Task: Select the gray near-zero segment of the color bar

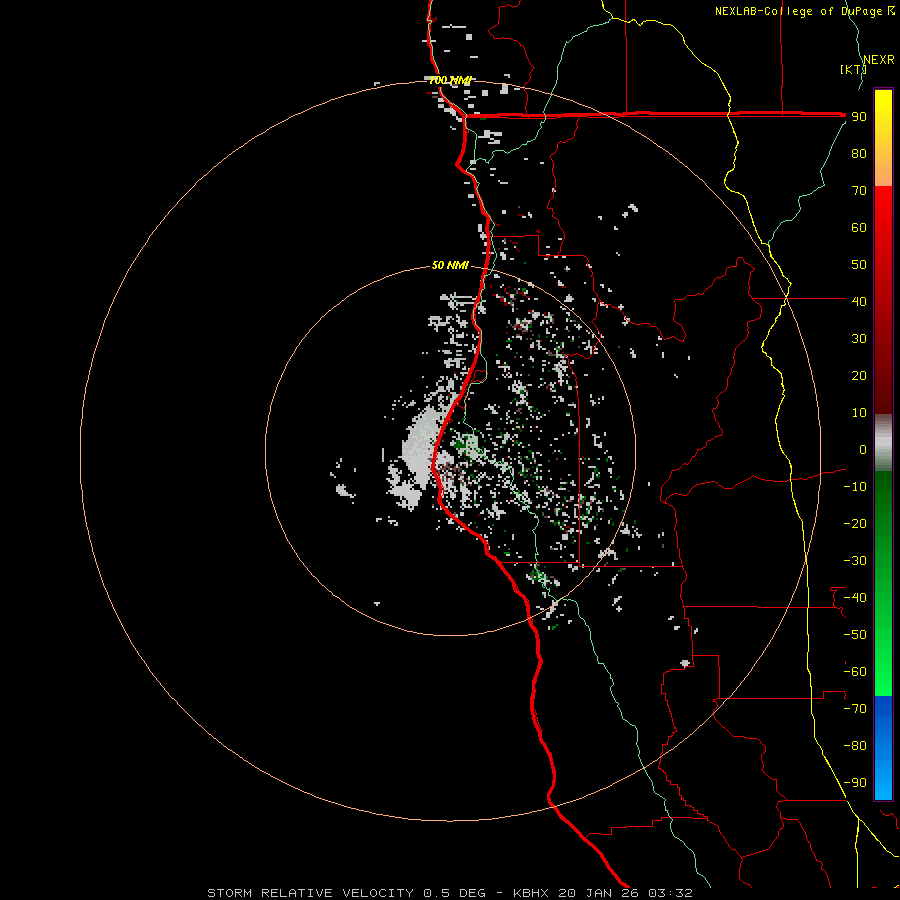Action: tap(883, 443)
